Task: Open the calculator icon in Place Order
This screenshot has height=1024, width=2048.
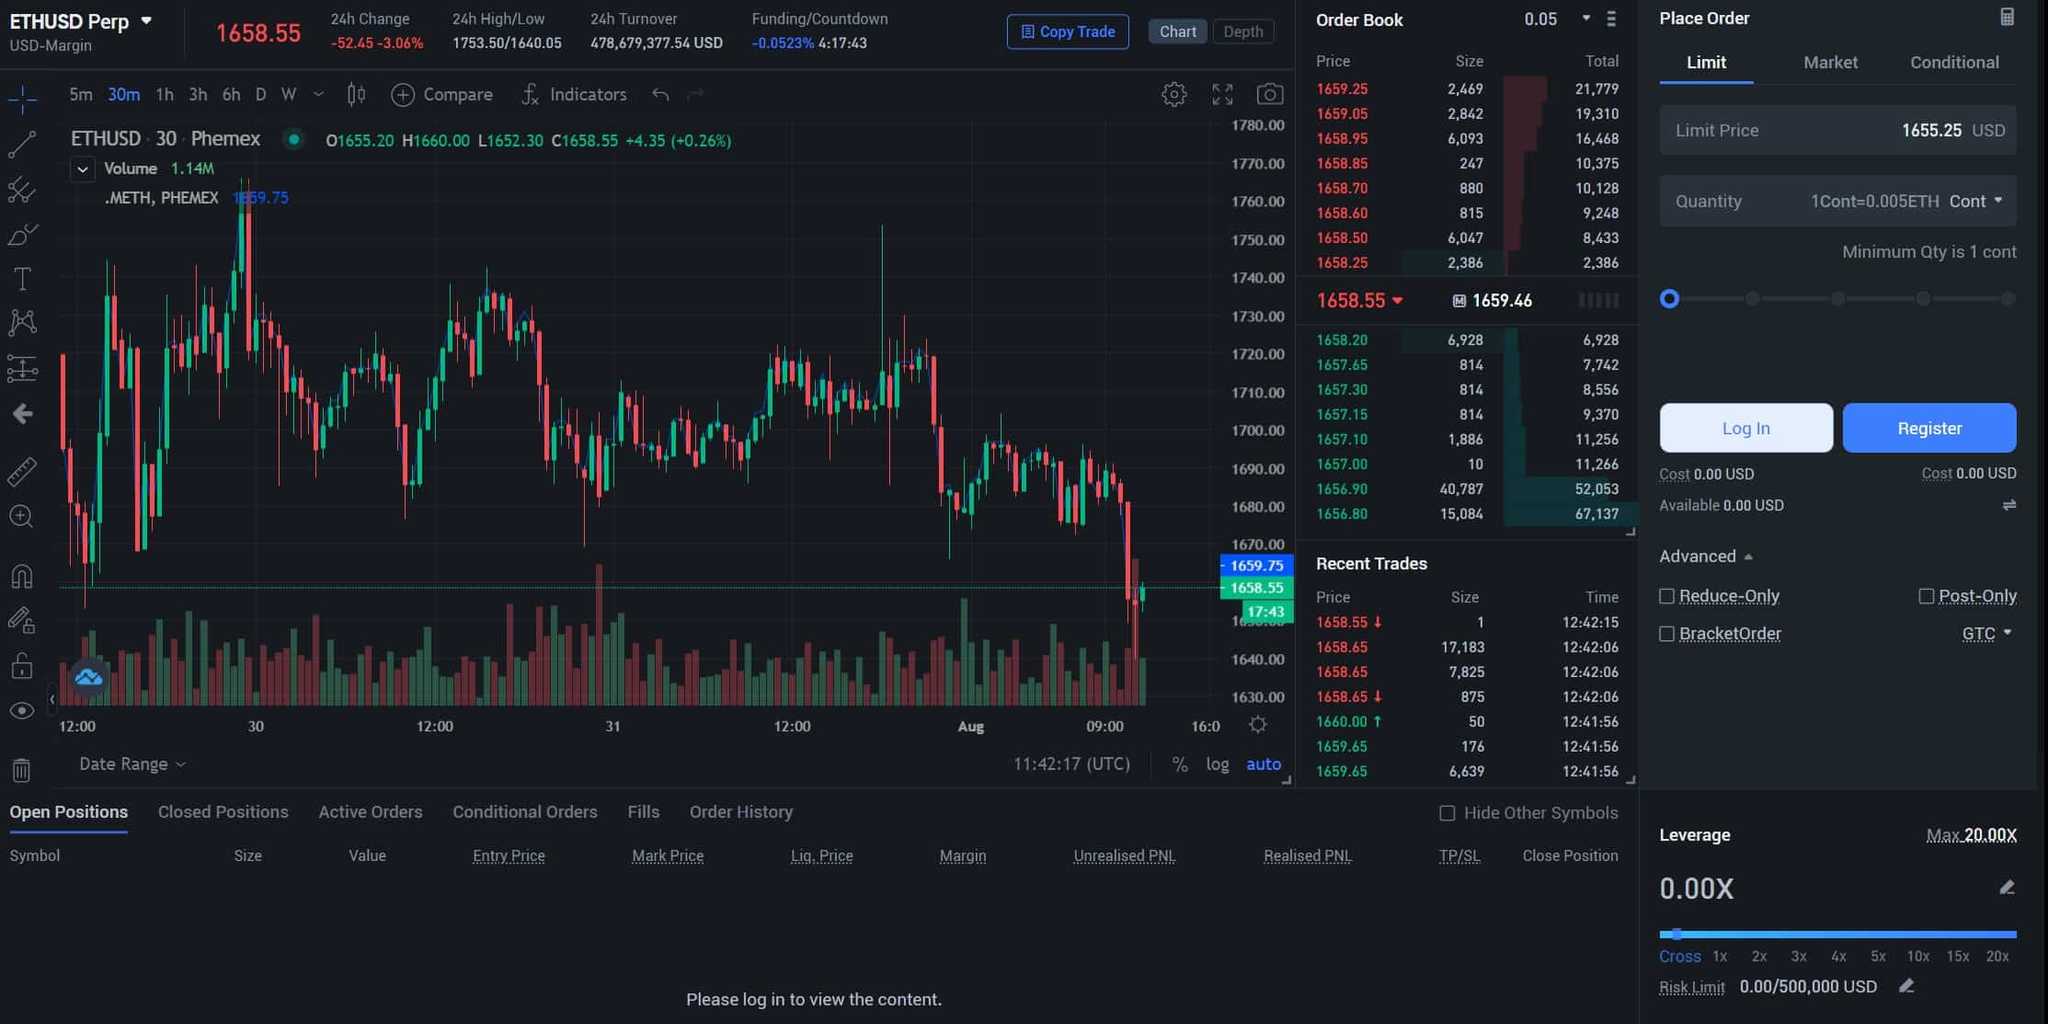Action: pos(2006,17)
